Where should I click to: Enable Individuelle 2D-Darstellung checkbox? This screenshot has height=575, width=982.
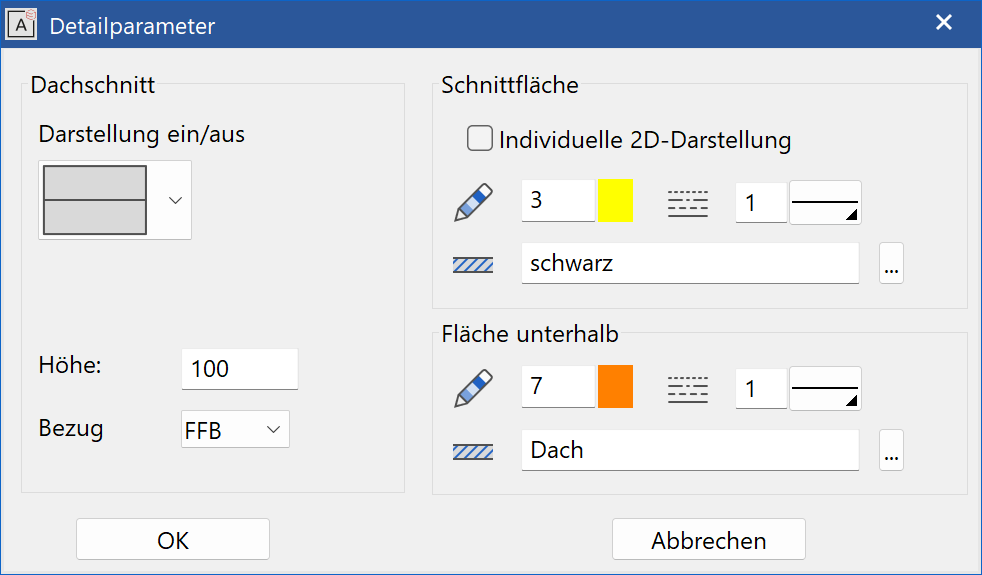pos(480,139)
